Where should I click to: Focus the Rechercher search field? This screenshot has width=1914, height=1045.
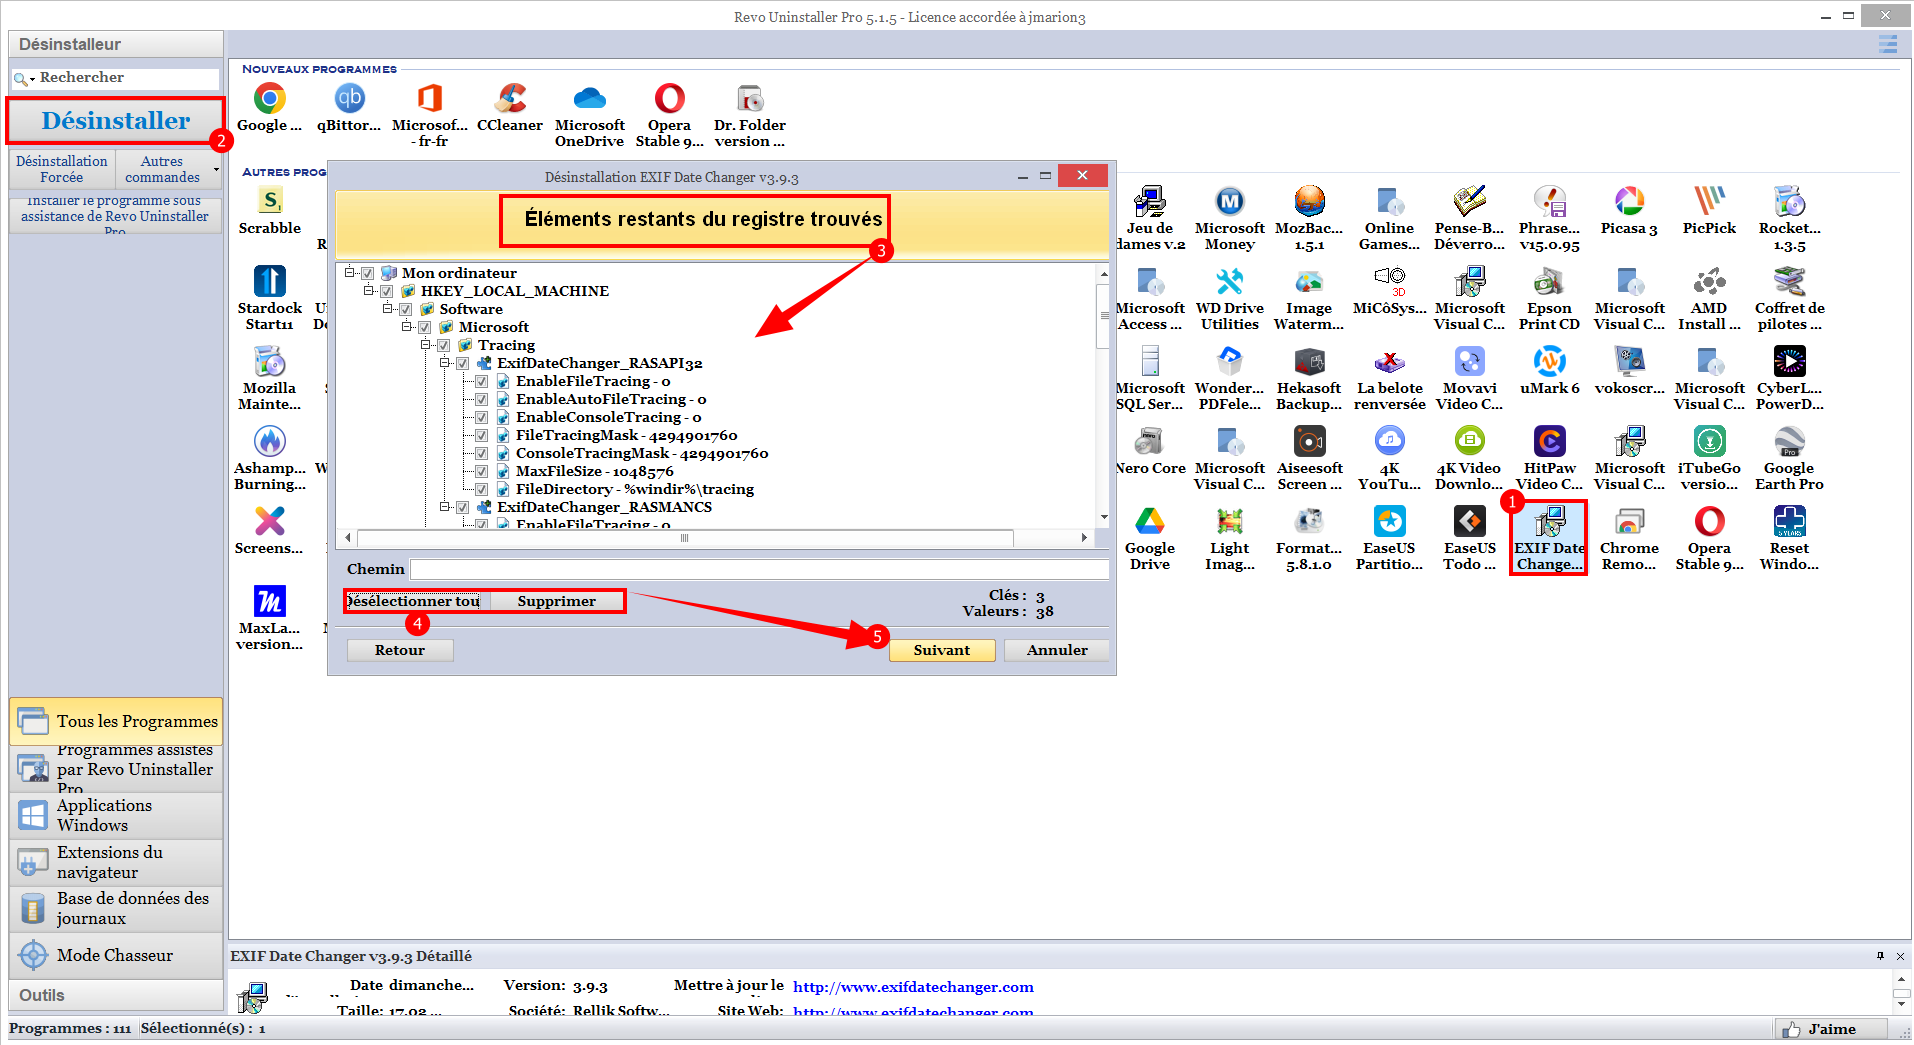(x=127, y=78)
